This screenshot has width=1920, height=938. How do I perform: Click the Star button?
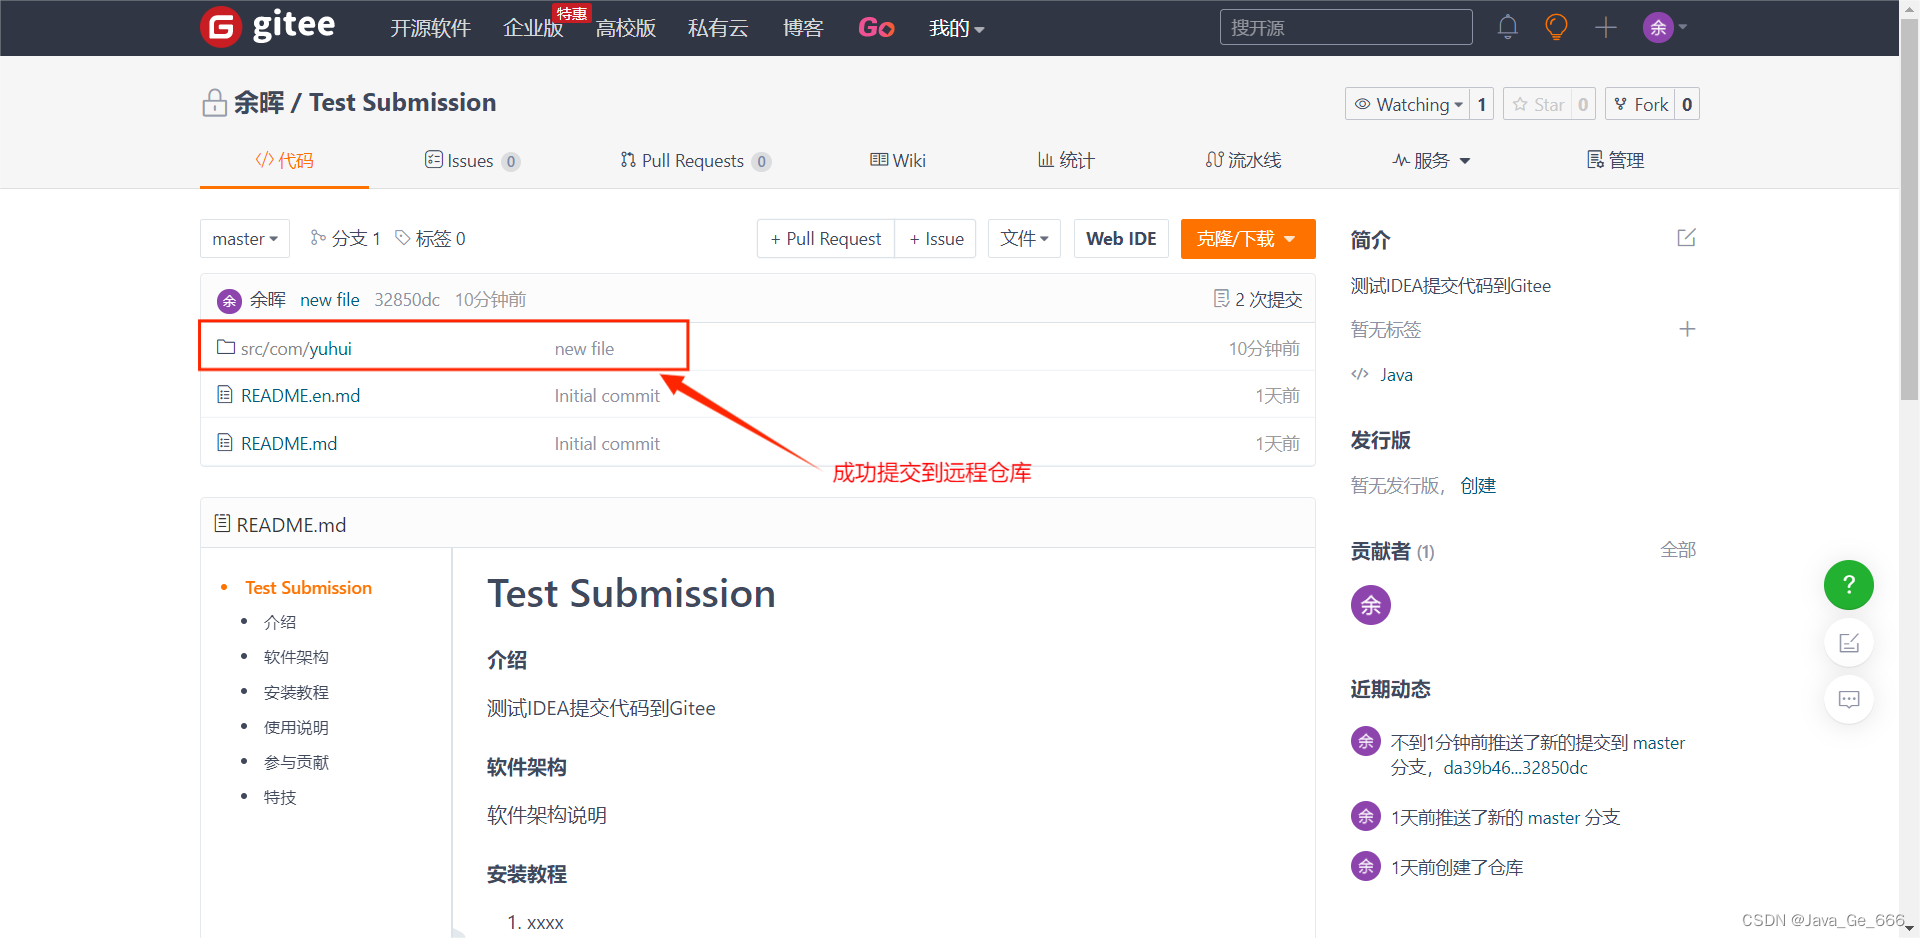(x=1538, y=104)
